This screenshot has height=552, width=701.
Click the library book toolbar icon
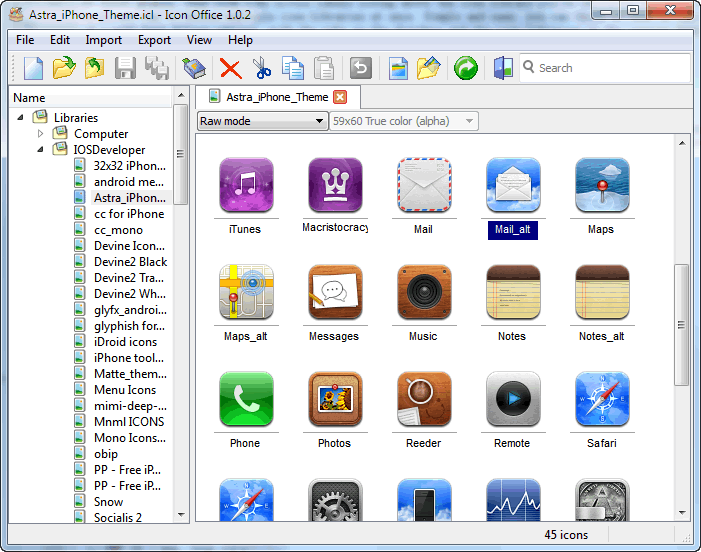pos(194,68)
